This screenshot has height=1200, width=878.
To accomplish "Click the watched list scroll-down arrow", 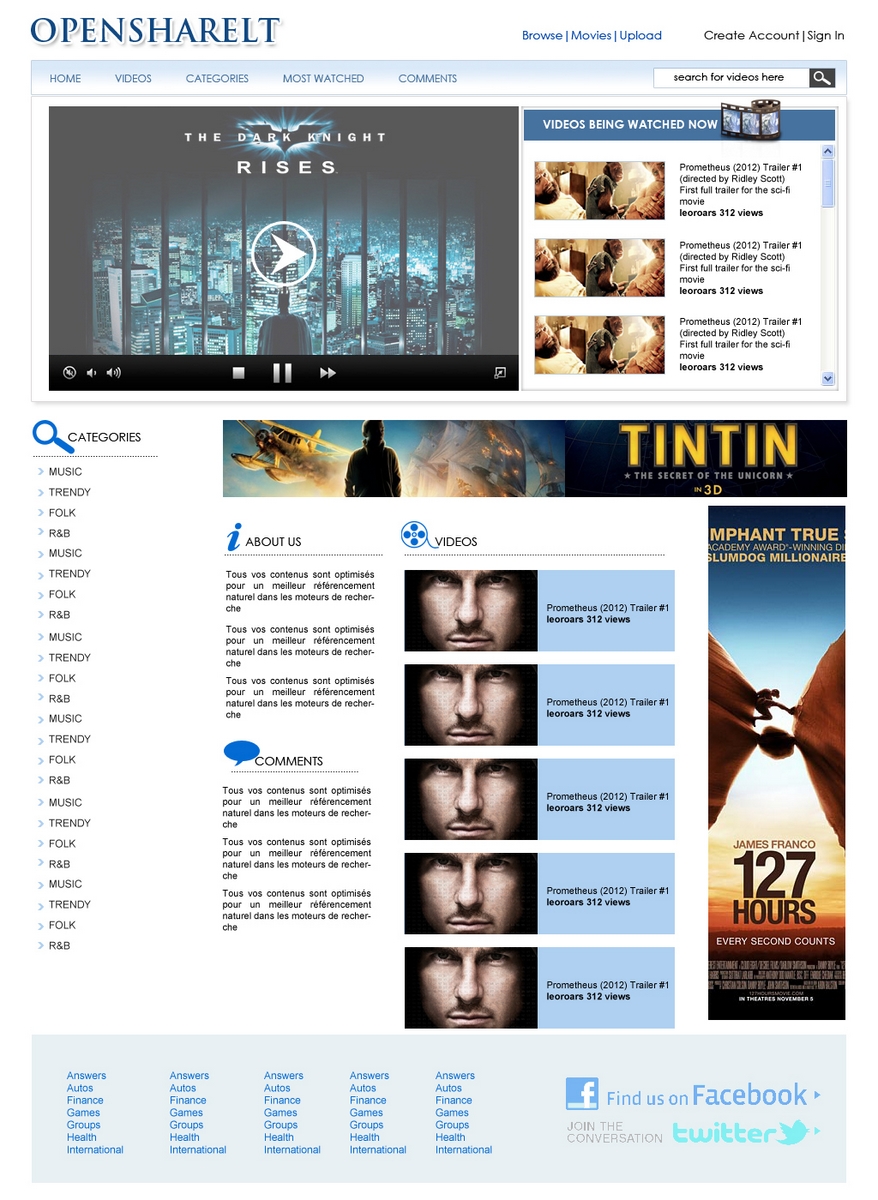I will (x=828, y=378).
